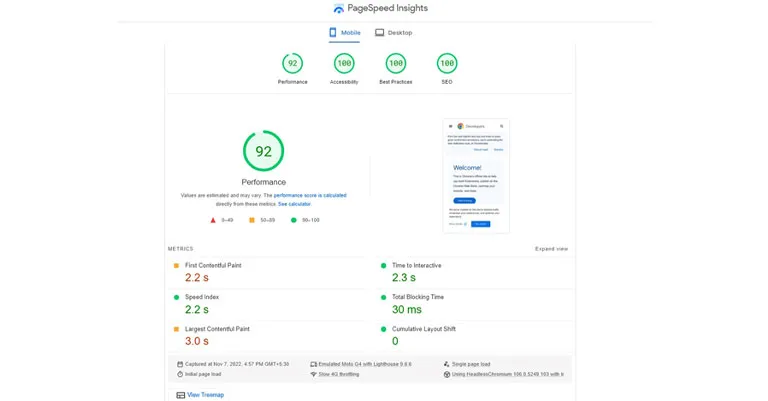Click the green dot next to Cumulative Layout Shift

(384, 329)
